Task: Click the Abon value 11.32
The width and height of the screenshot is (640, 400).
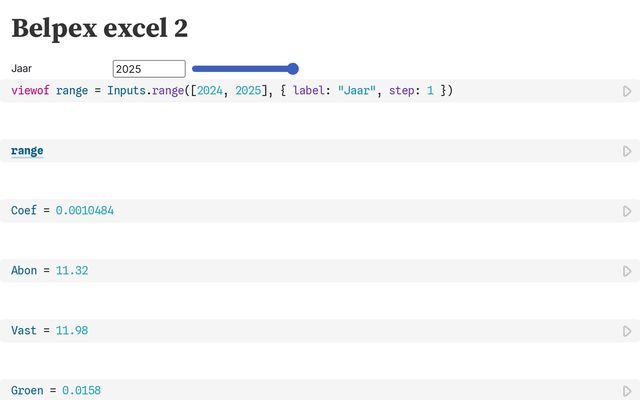Action: (x=72, y=271)
